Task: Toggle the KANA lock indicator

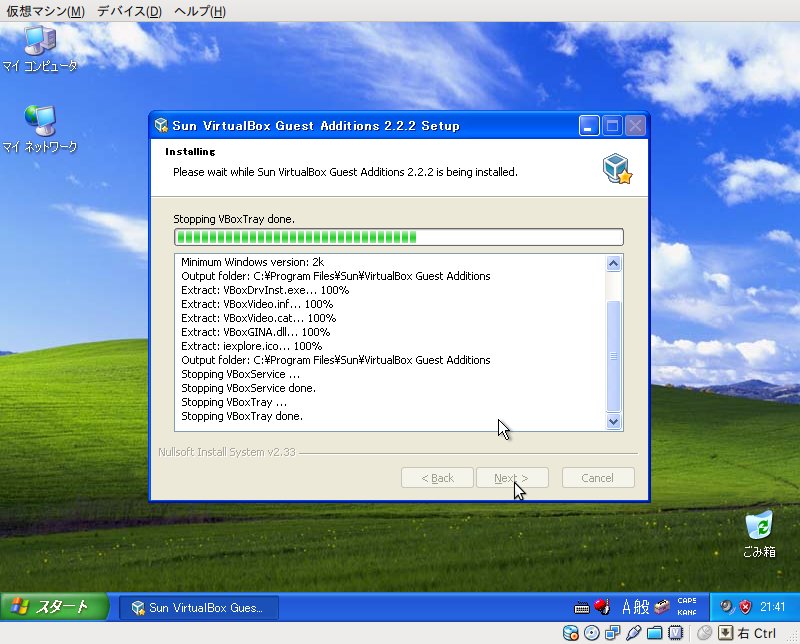Action: coord(687,612)
